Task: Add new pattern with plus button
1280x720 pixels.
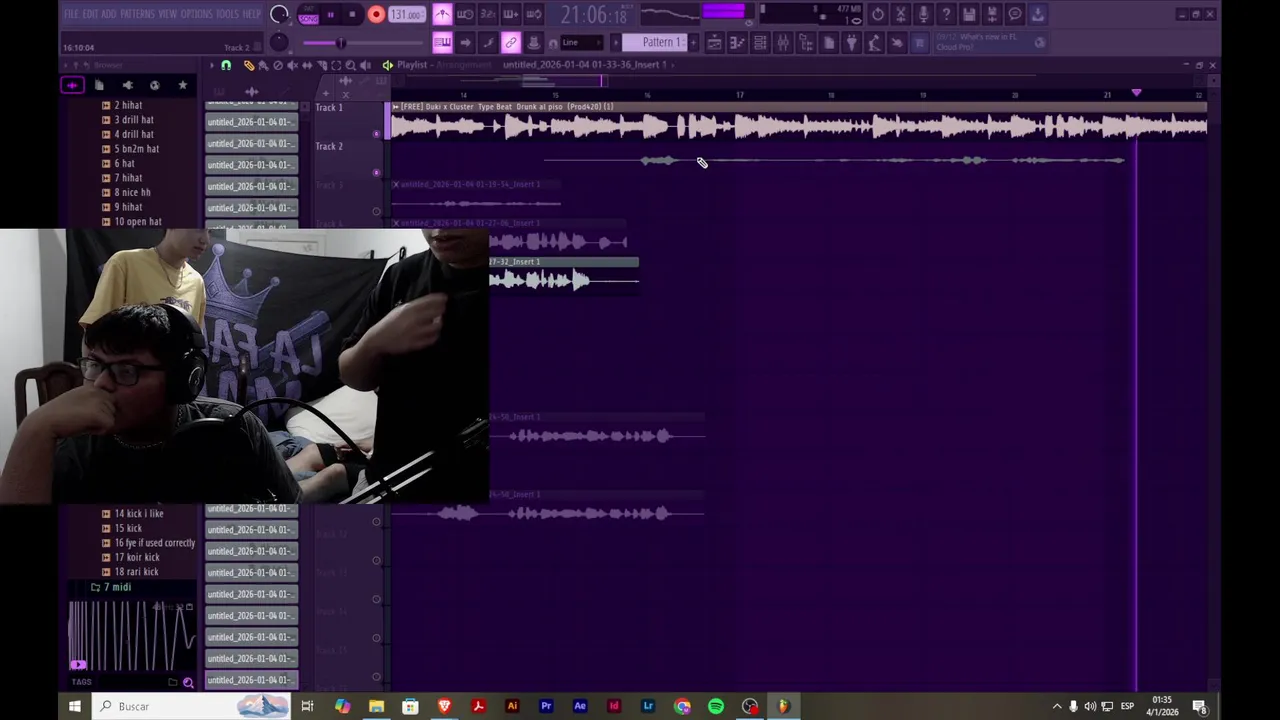Action: 691,42
